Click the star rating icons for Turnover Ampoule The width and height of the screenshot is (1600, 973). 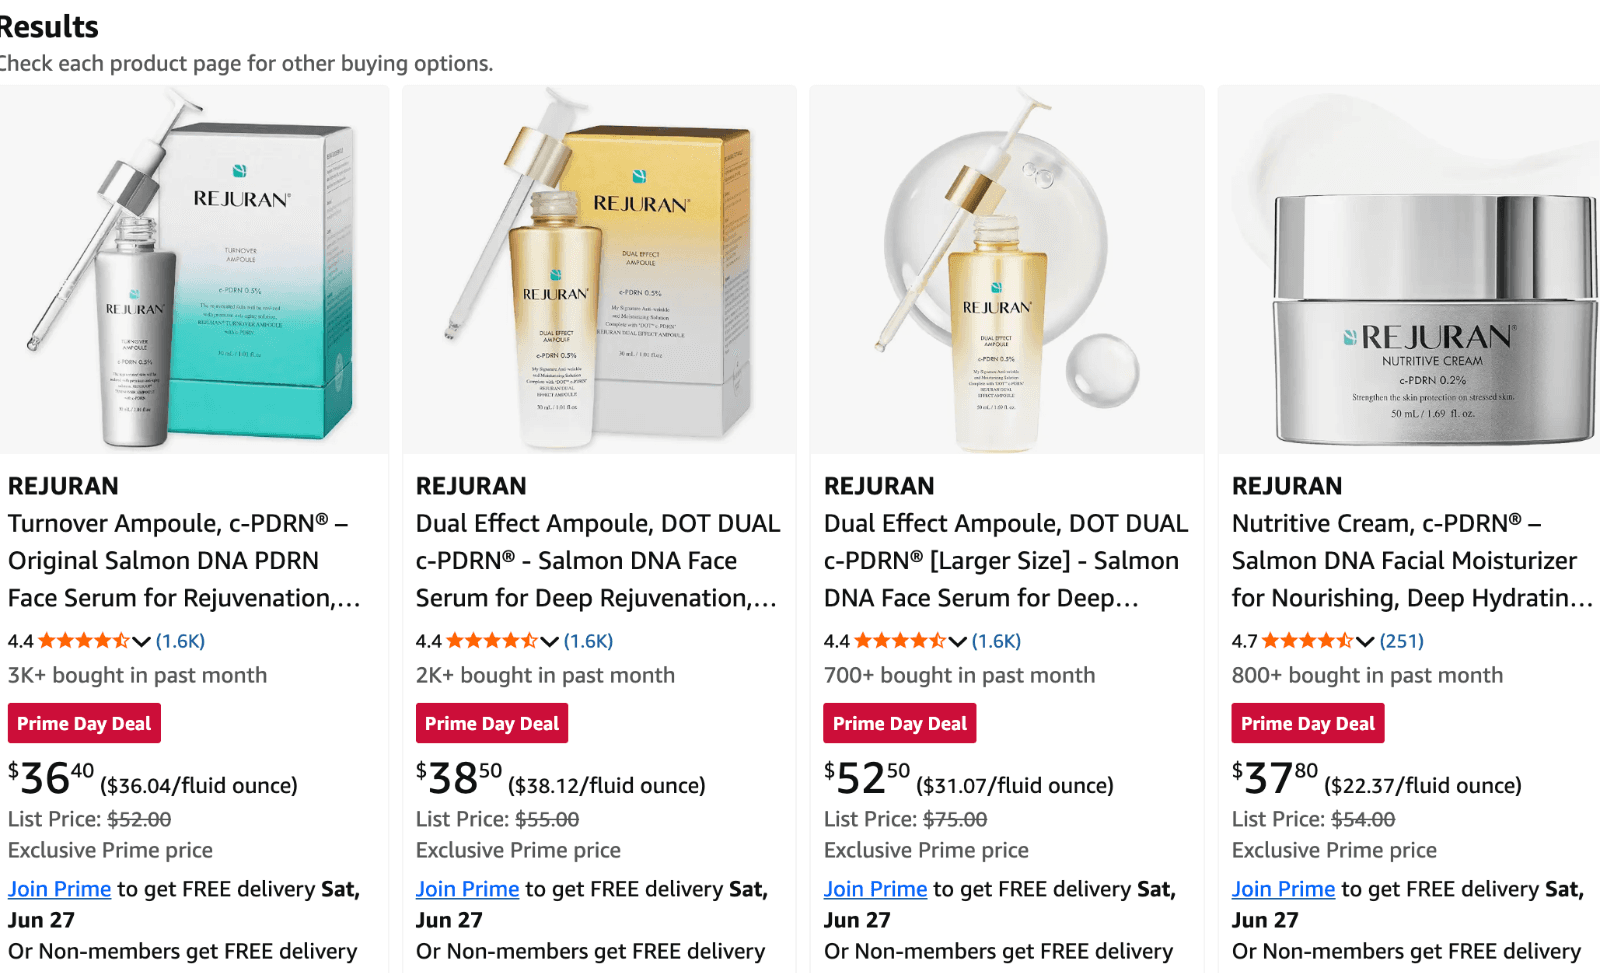[x=83, y=641]
